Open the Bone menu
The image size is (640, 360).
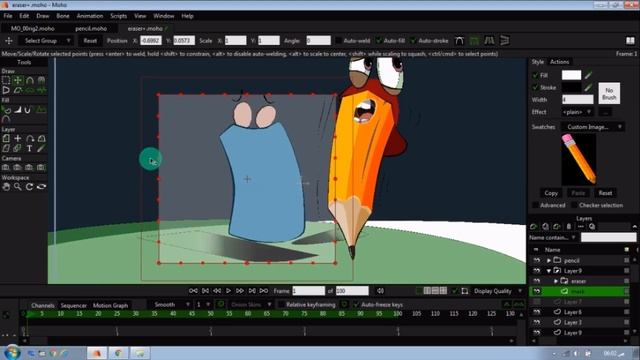(62, 16)
